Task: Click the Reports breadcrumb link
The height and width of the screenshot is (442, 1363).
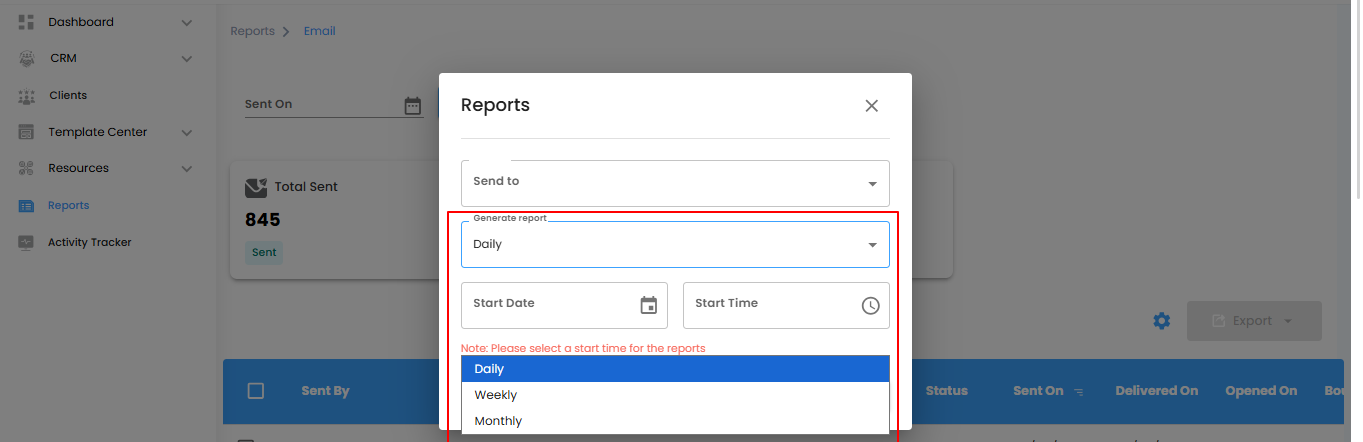Action: click(x=252, y=31)
